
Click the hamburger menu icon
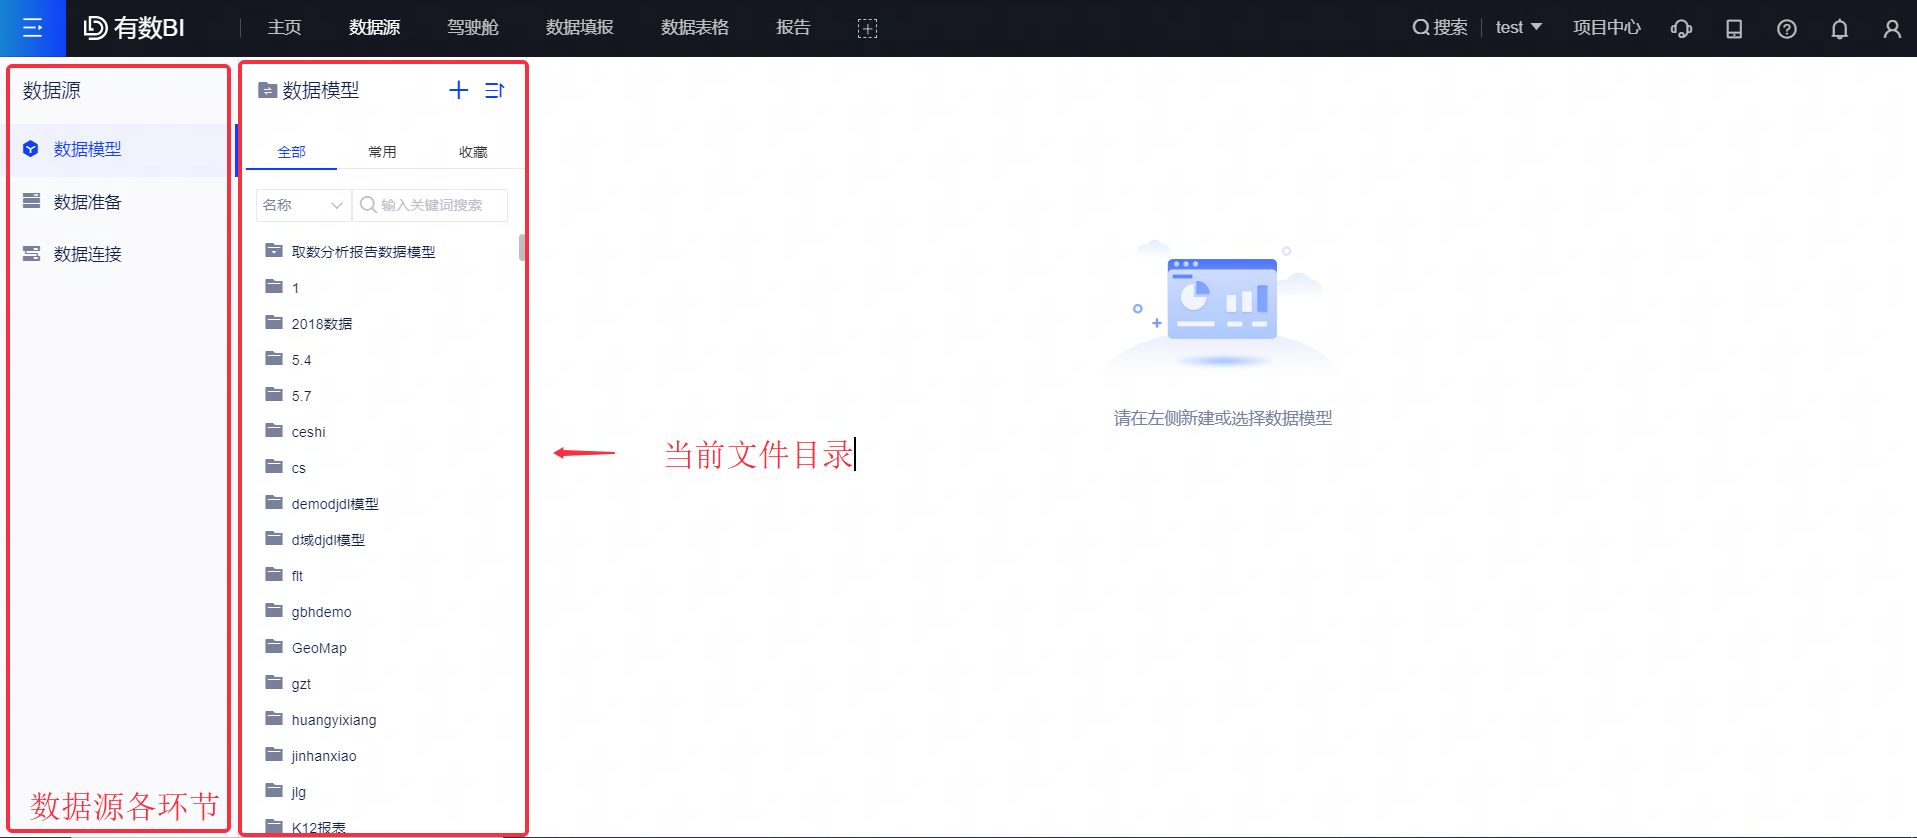(x=32, y=28)
